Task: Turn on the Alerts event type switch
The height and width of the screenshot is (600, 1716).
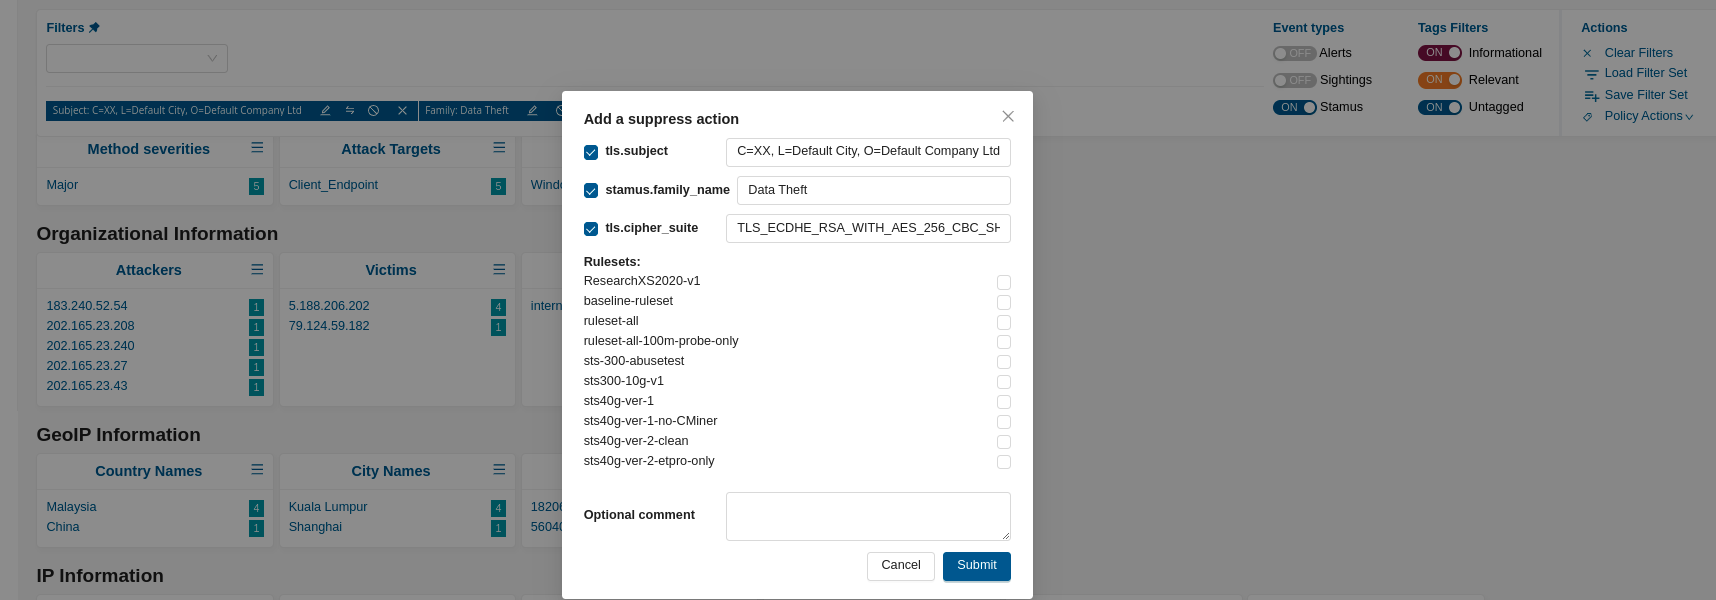Action: [x=1293, y=53]
